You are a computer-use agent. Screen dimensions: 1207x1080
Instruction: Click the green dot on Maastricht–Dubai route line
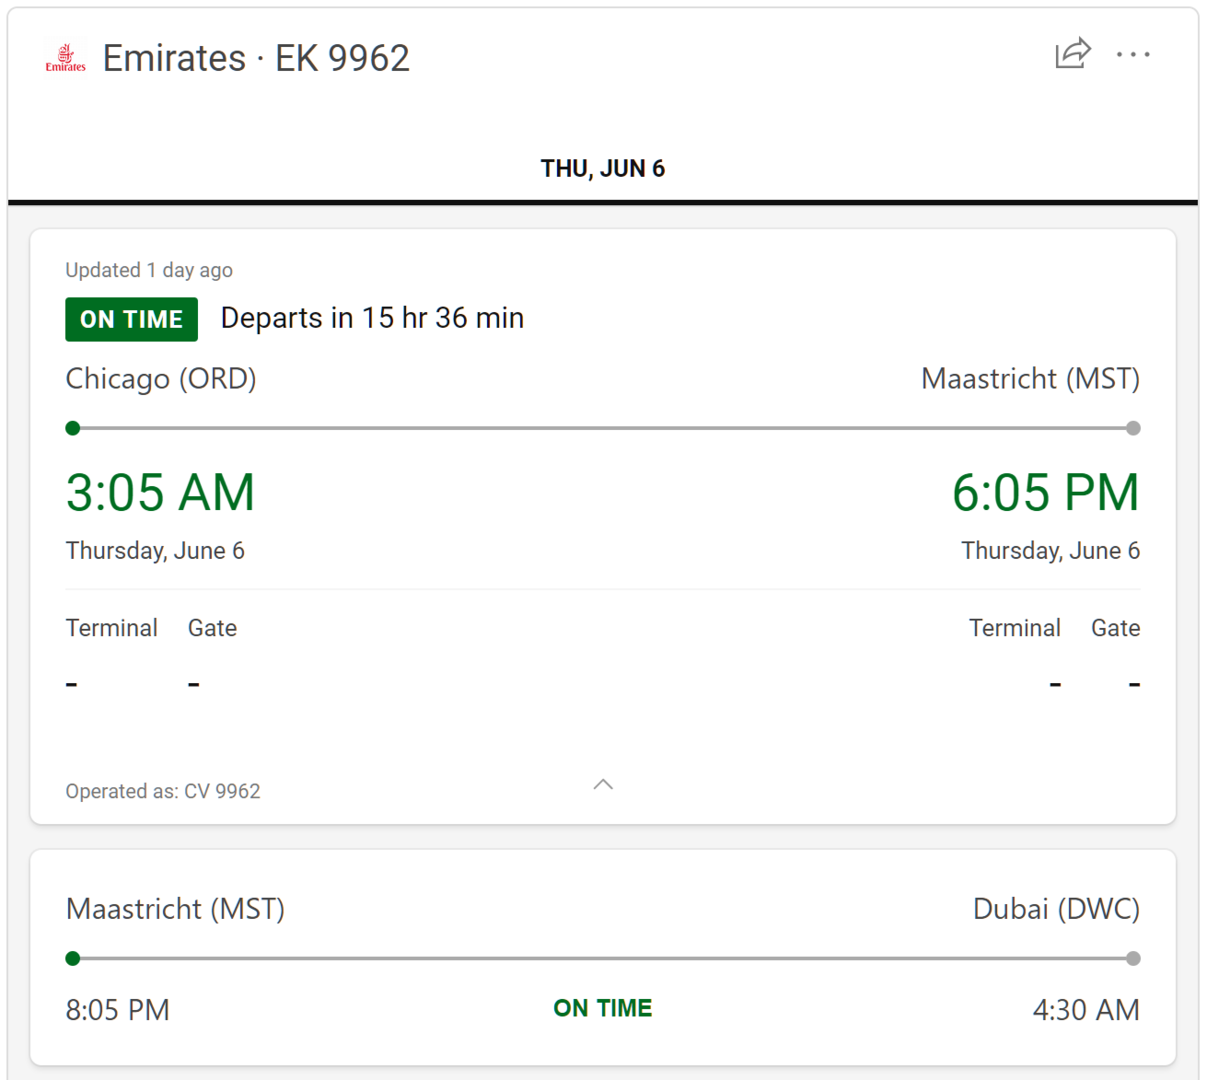pos(72,959)
